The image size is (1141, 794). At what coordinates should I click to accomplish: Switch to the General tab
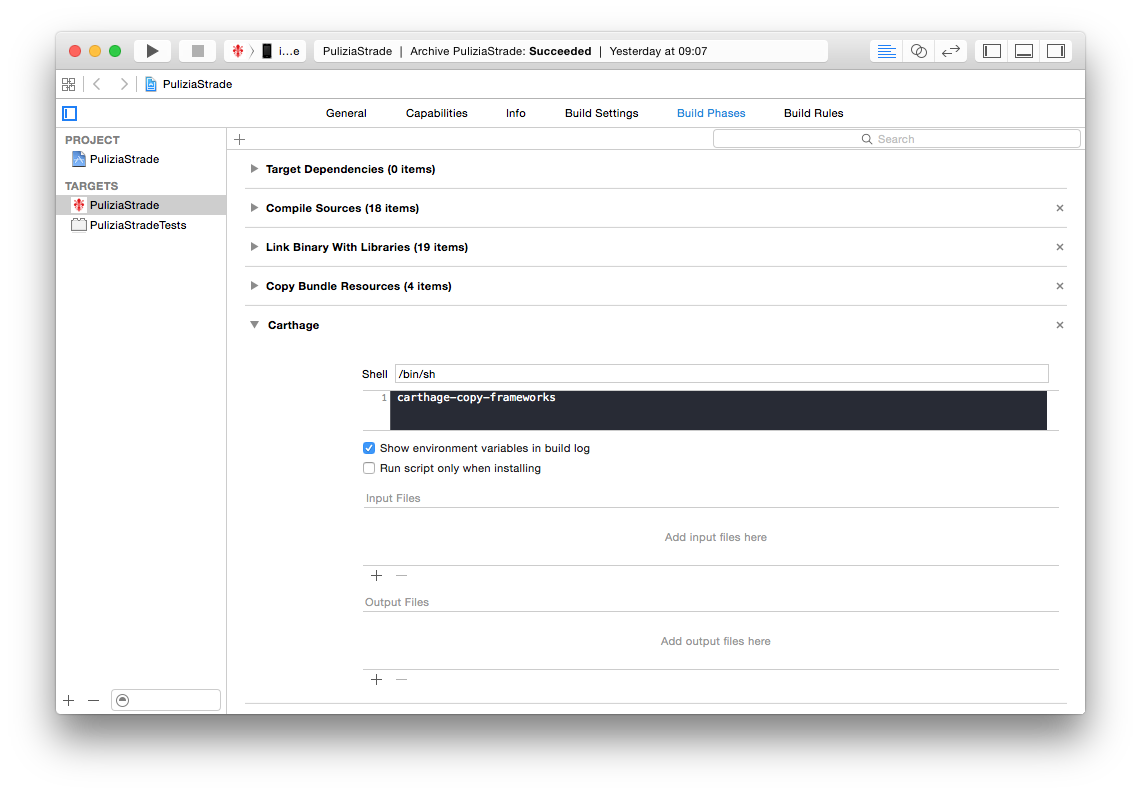(346, 114)
